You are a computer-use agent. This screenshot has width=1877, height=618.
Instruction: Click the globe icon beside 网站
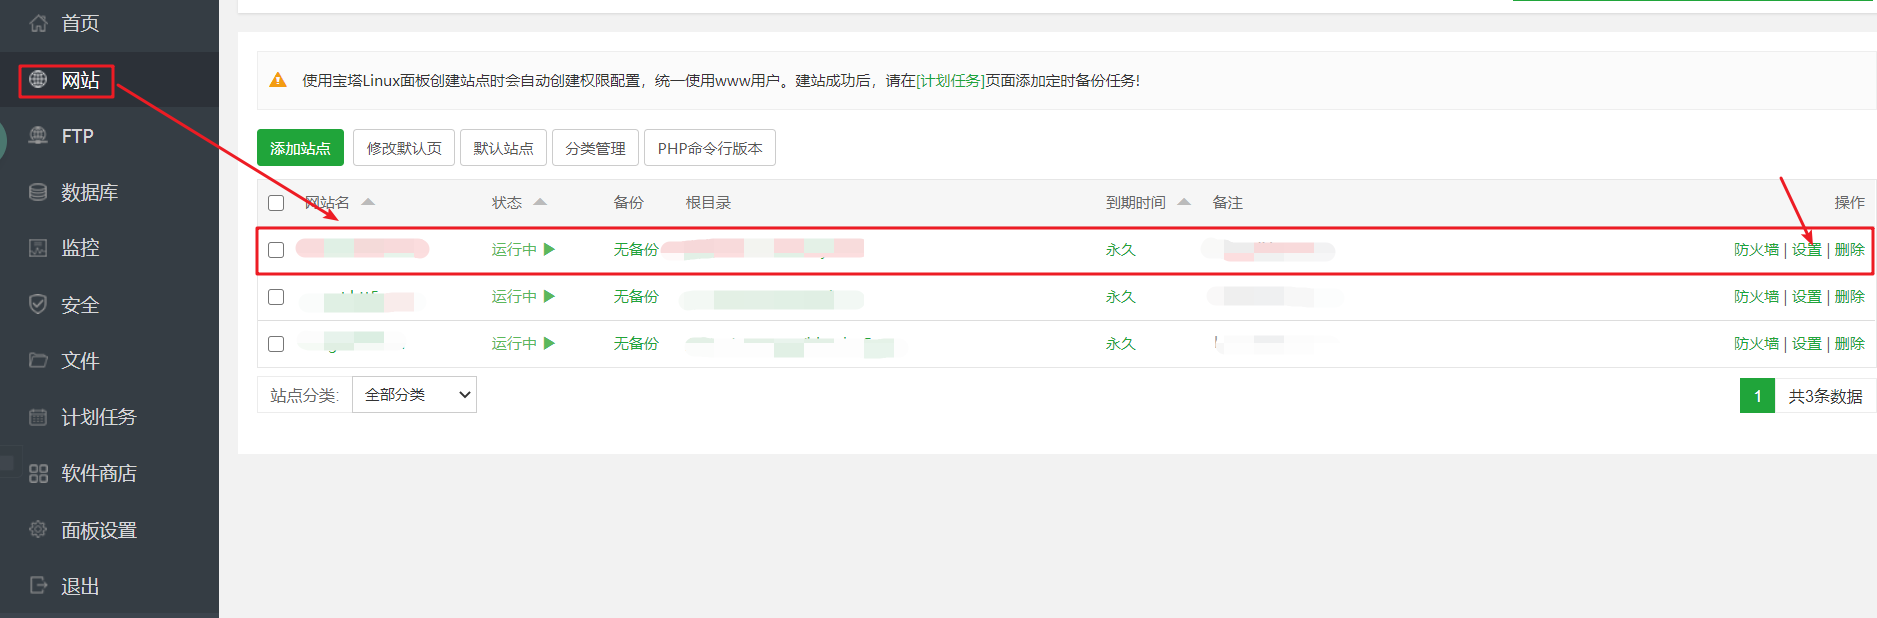pyautogui.click(x=38, y=79)
